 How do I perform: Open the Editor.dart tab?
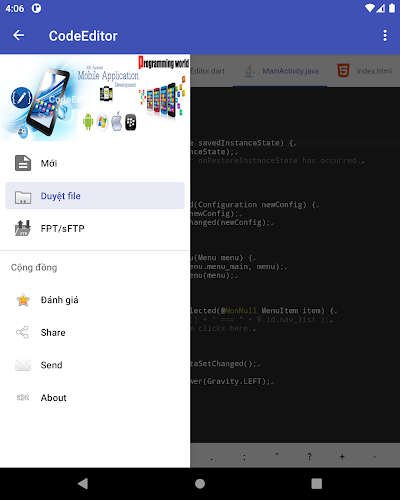[208, 71]
